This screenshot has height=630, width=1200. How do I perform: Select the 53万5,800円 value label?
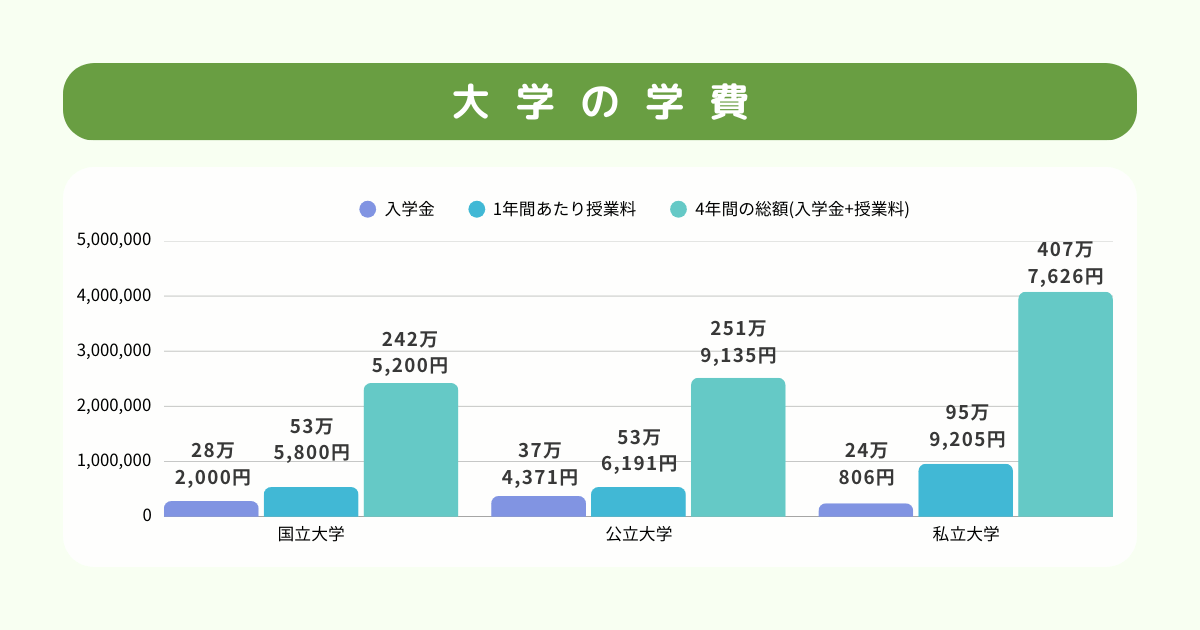(311, 440)
